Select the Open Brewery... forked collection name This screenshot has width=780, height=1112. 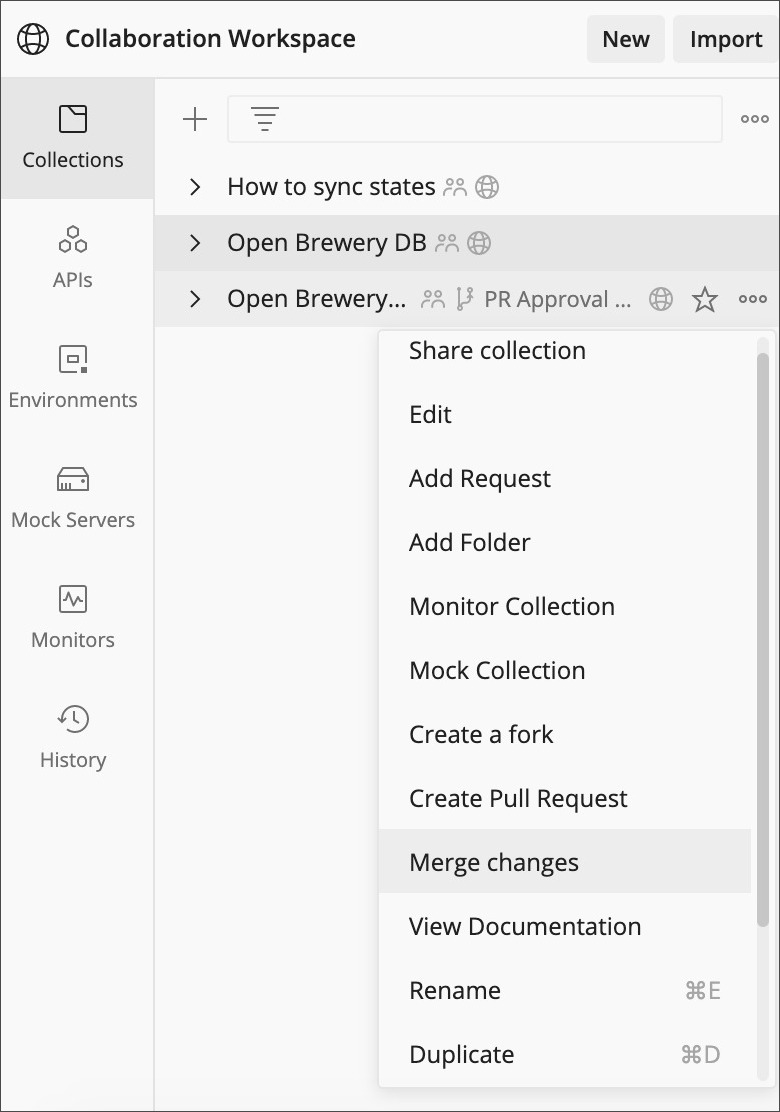317,299
